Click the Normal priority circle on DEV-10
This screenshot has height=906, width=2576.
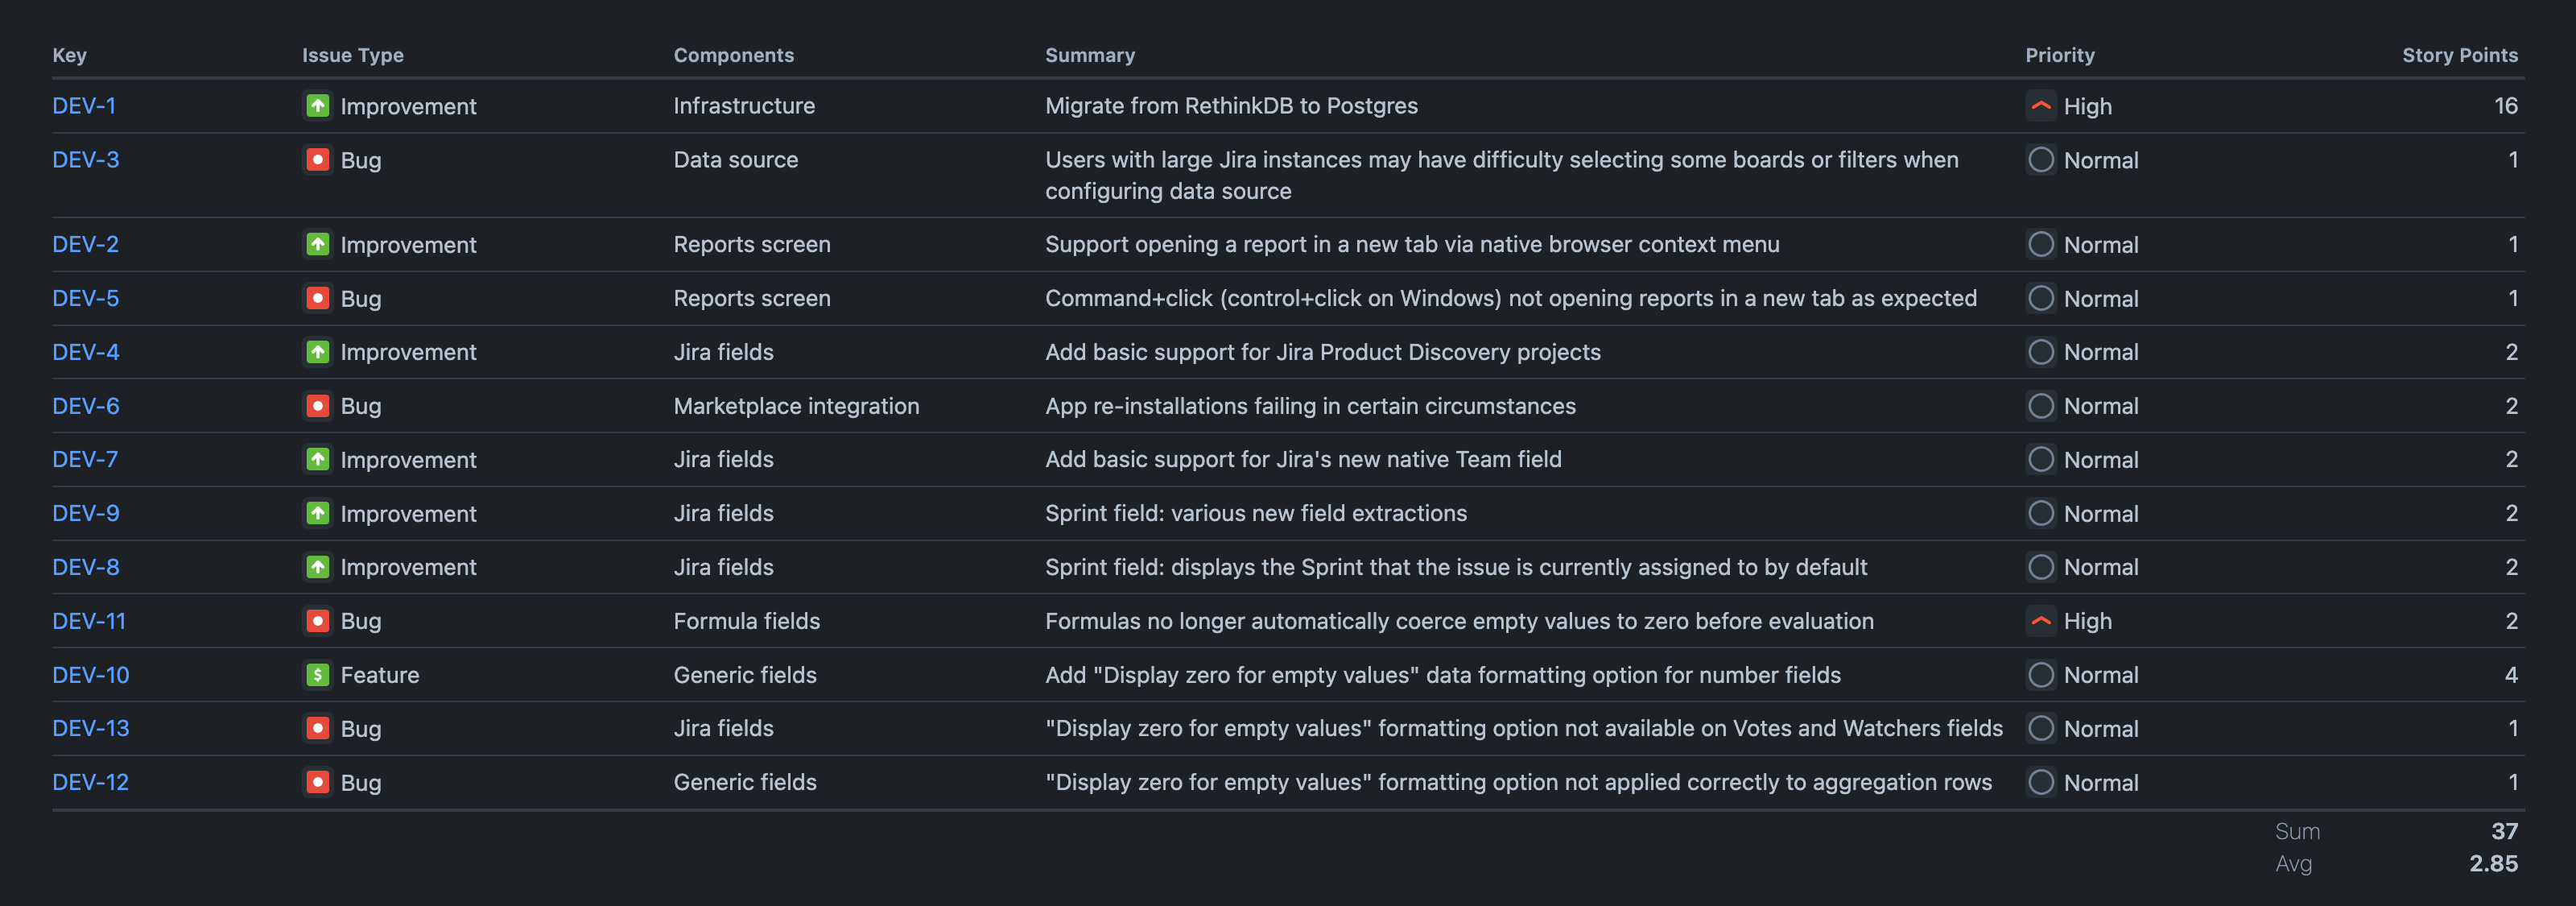[2041, 675]
